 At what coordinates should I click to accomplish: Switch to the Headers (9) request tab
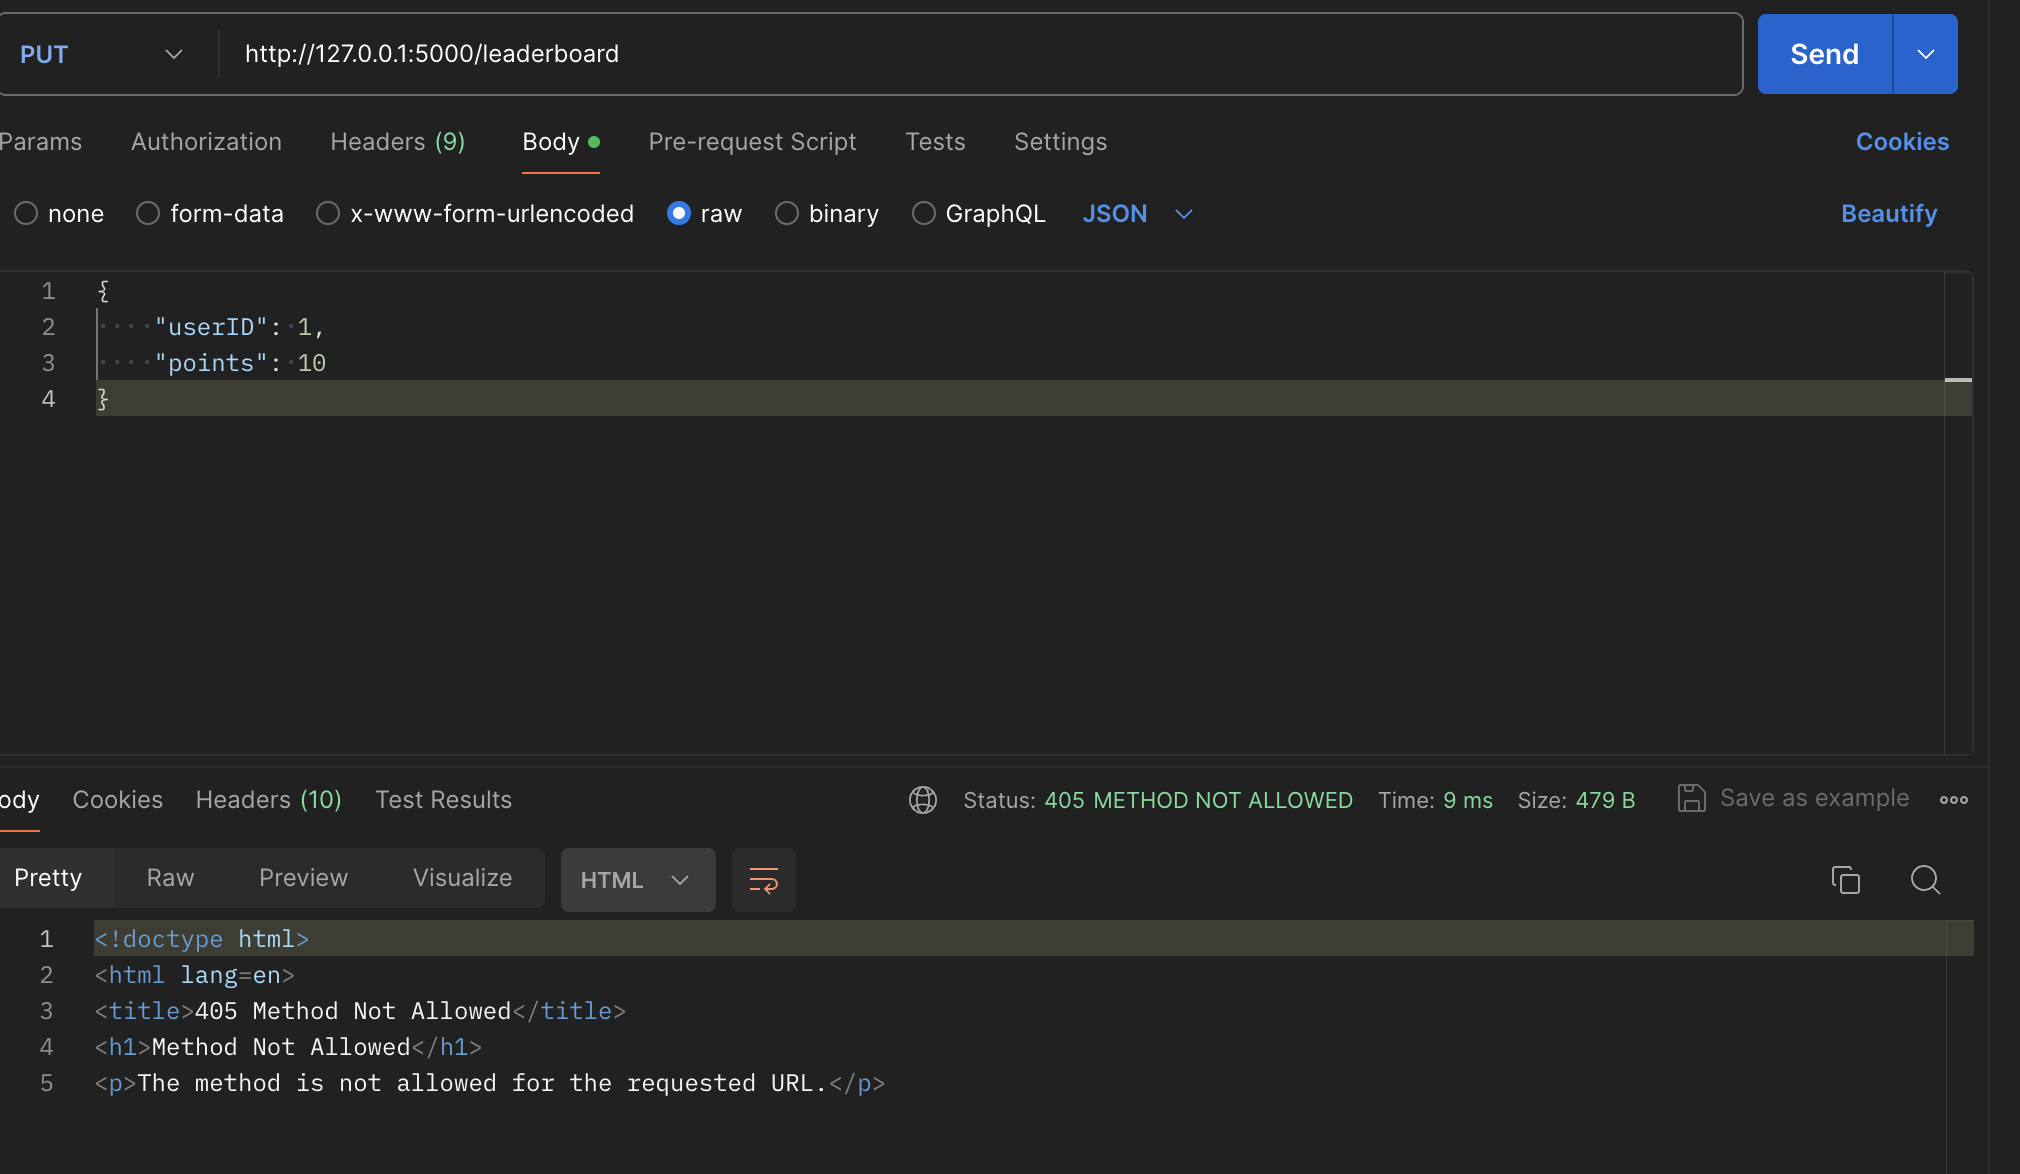pos(397,142)
